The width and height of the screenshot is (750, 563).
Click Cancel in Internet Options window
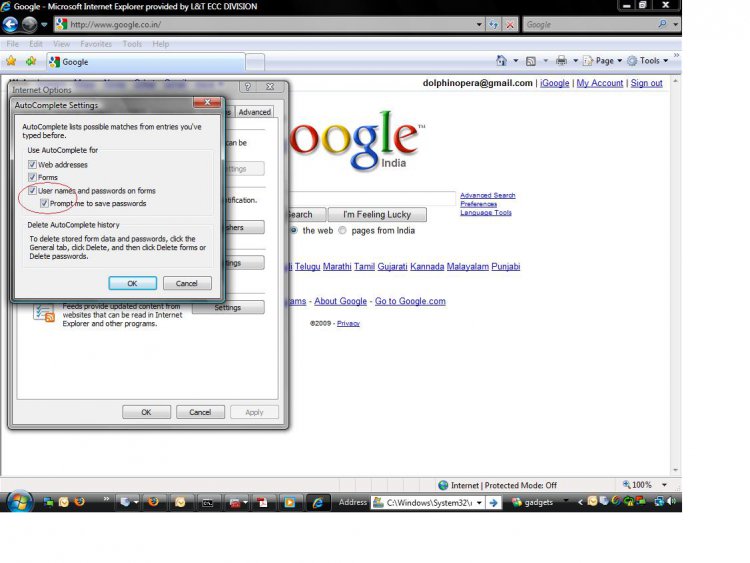[x=200, y=412]
